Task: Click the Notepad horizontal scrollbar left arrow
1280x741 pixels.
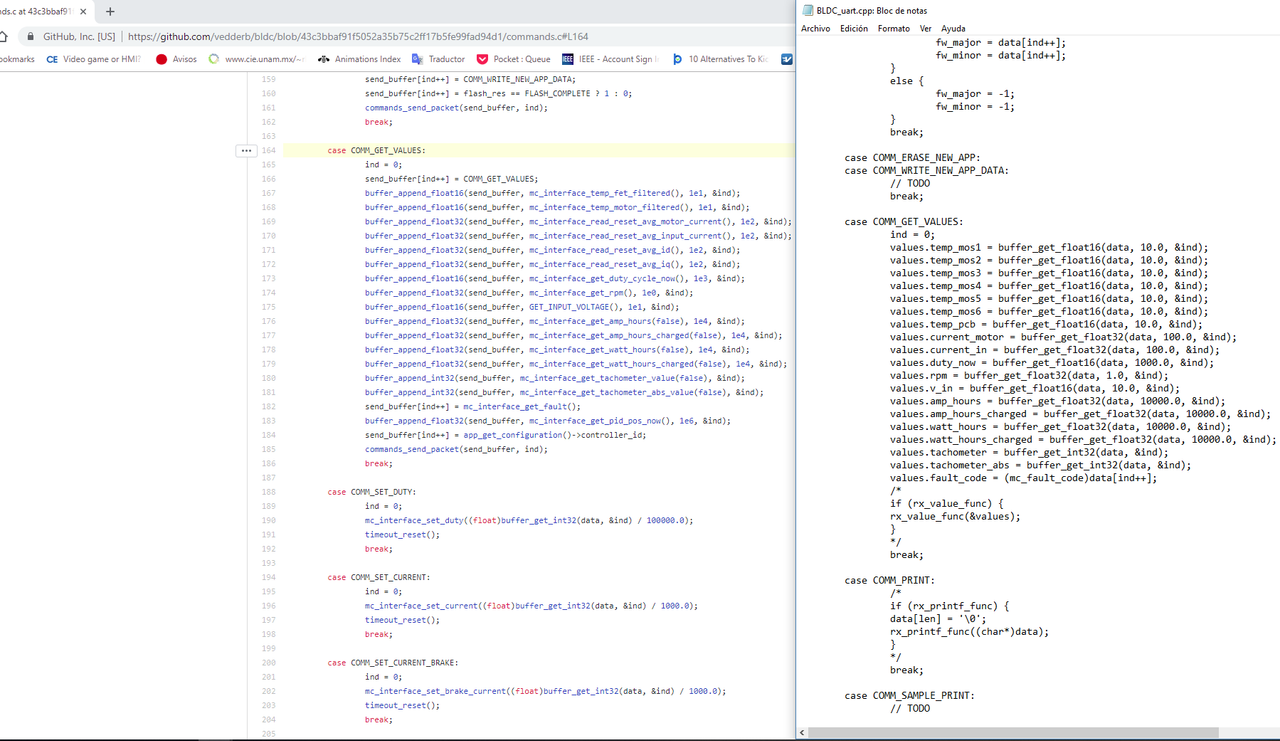Action: tap(803, 733)
